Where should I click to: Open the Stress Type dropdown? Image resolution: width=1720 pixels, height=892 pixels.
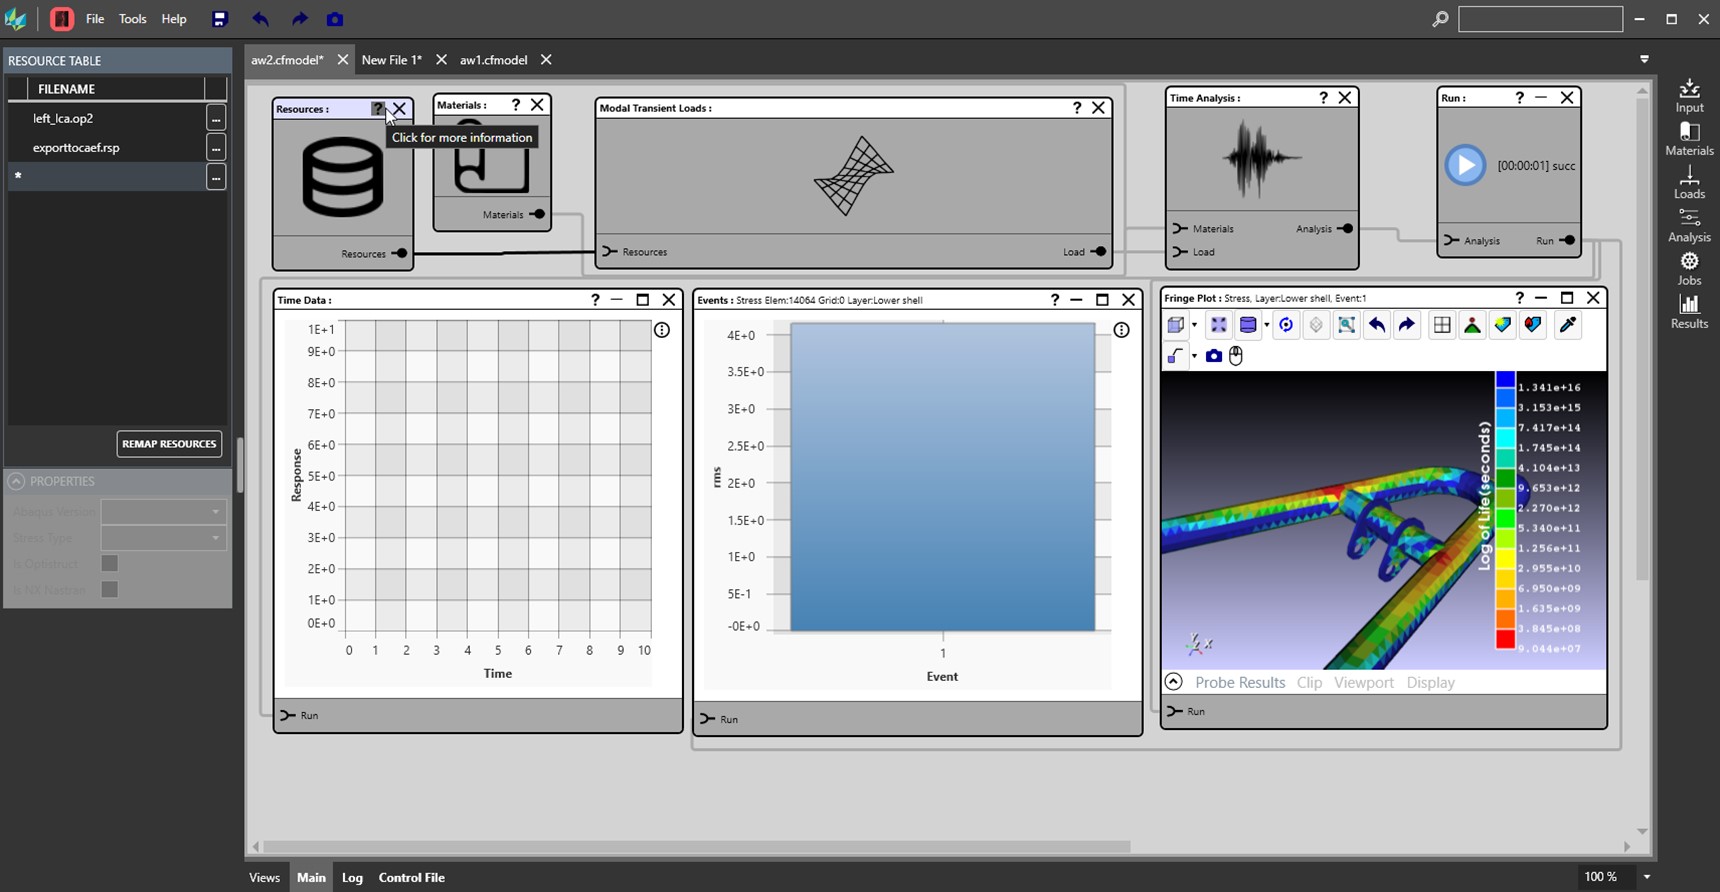coord(163,538)
